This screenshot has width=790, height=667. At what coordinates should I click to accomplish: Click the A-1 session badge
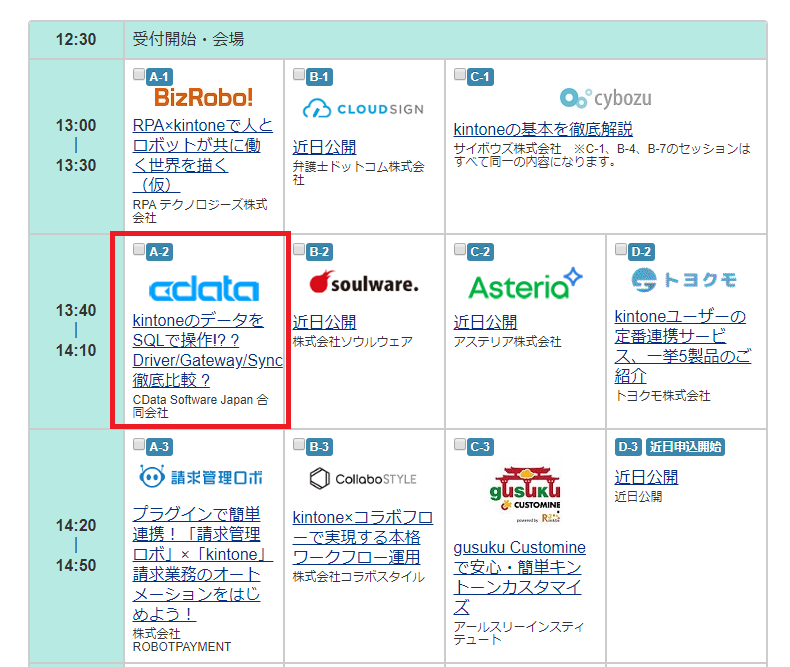tap(159, 77)
